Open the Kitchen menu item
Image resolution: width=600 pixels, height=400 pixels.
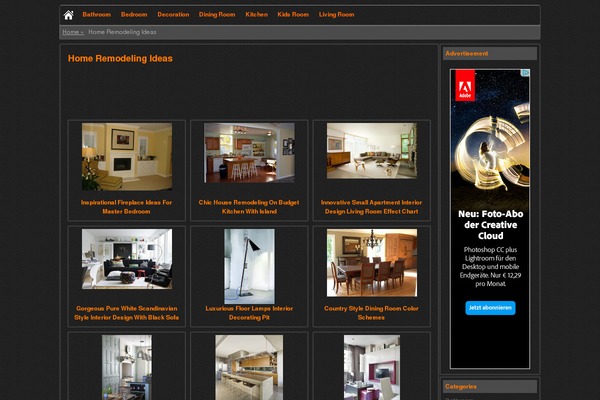pos(256,15)
